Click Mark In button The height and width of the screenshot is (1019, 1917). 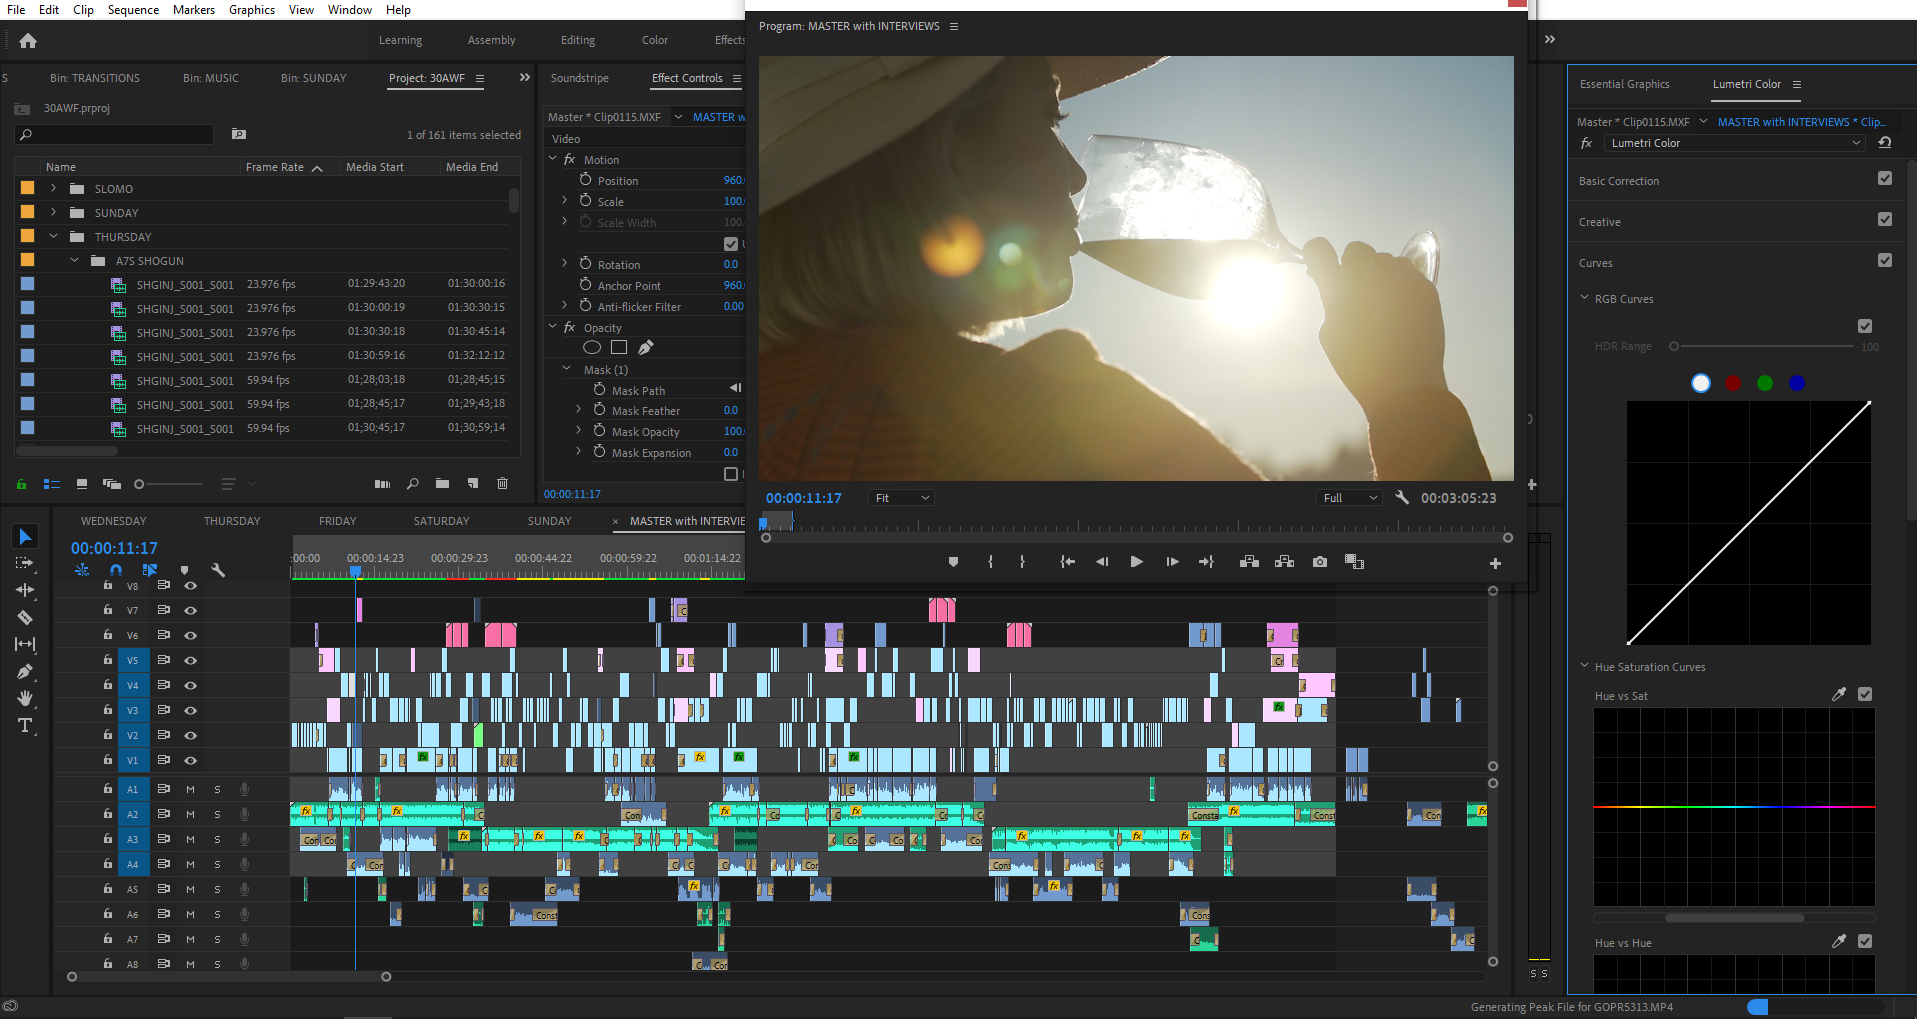coord(990,562)
